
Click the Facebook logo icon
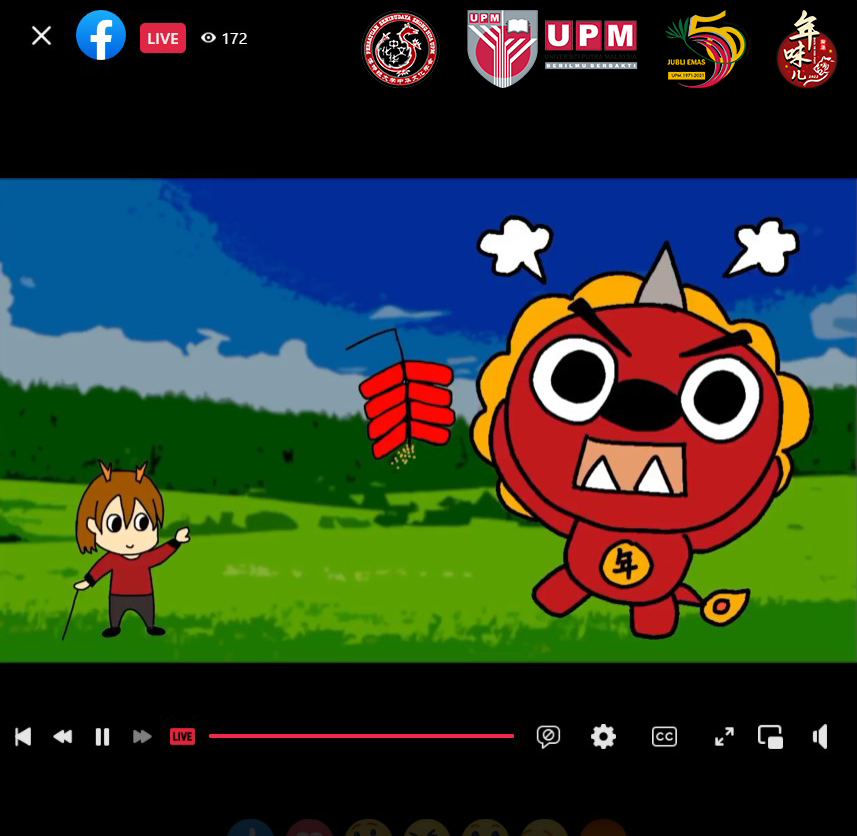(101, 37)
